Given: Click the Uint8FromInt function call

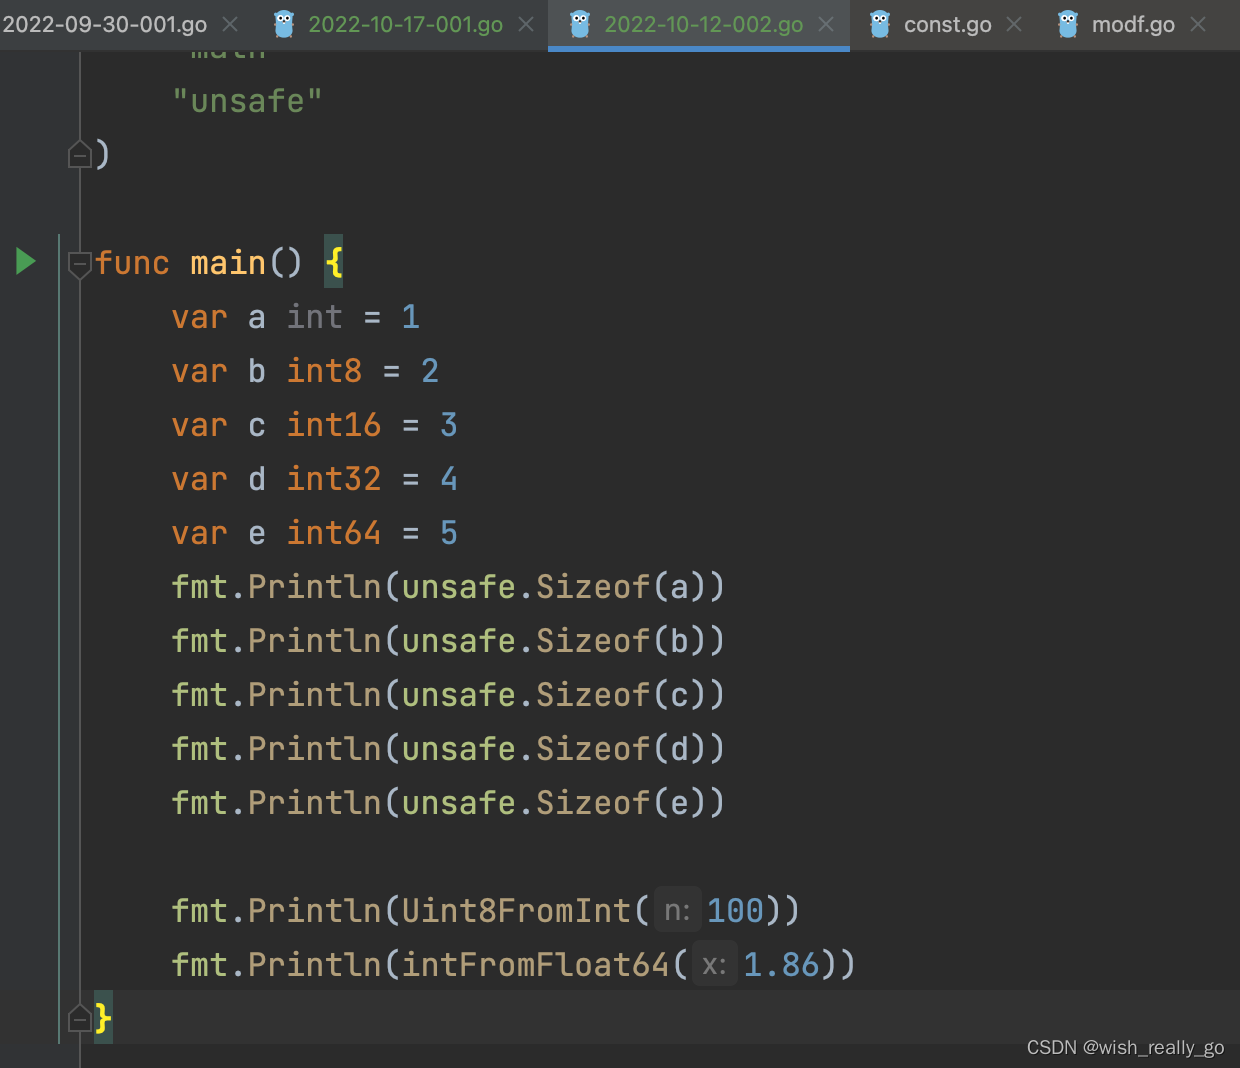Looking at the screenshot, I should click(x=516, y=911).
